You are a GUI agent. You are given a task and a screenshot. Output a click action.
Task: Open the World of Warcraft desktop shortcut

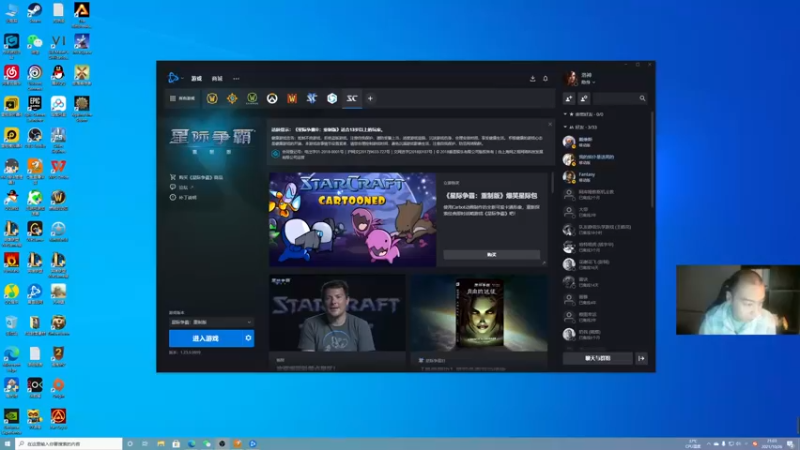click(58, 200)
